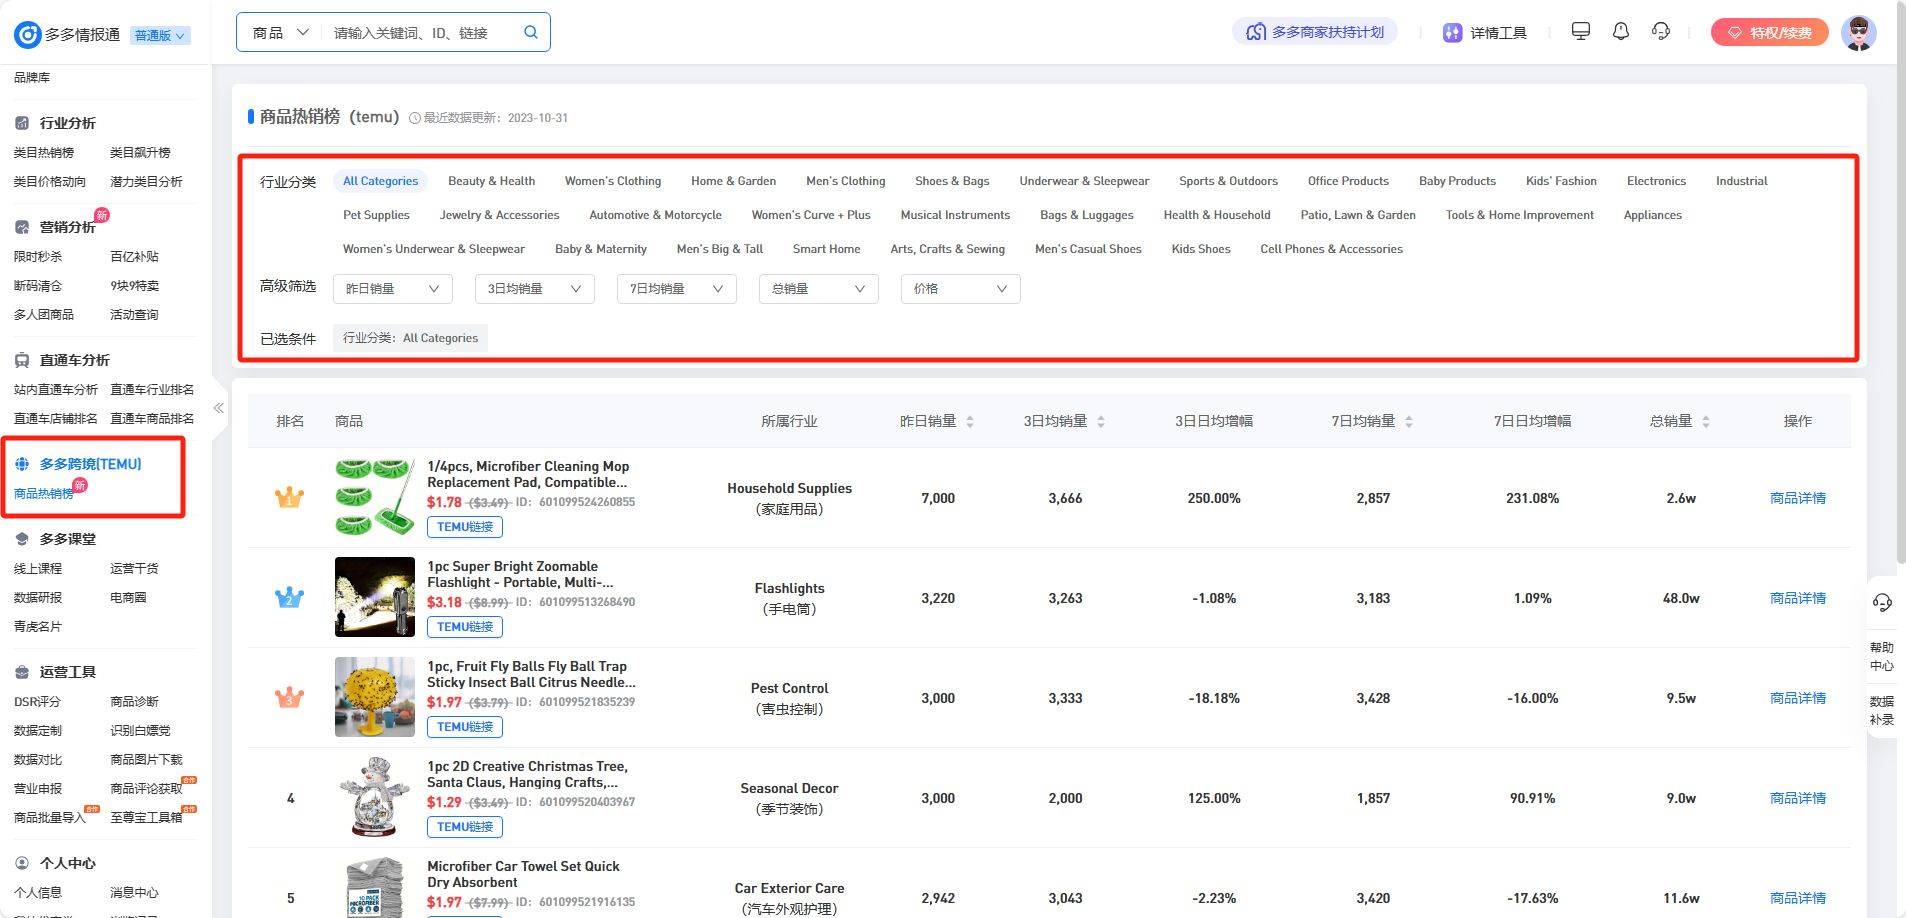The height and width of the screenshot is (918, 1906).
Task: Sort by 昨日销量 column arrows
Action: (x=970, y=422)
